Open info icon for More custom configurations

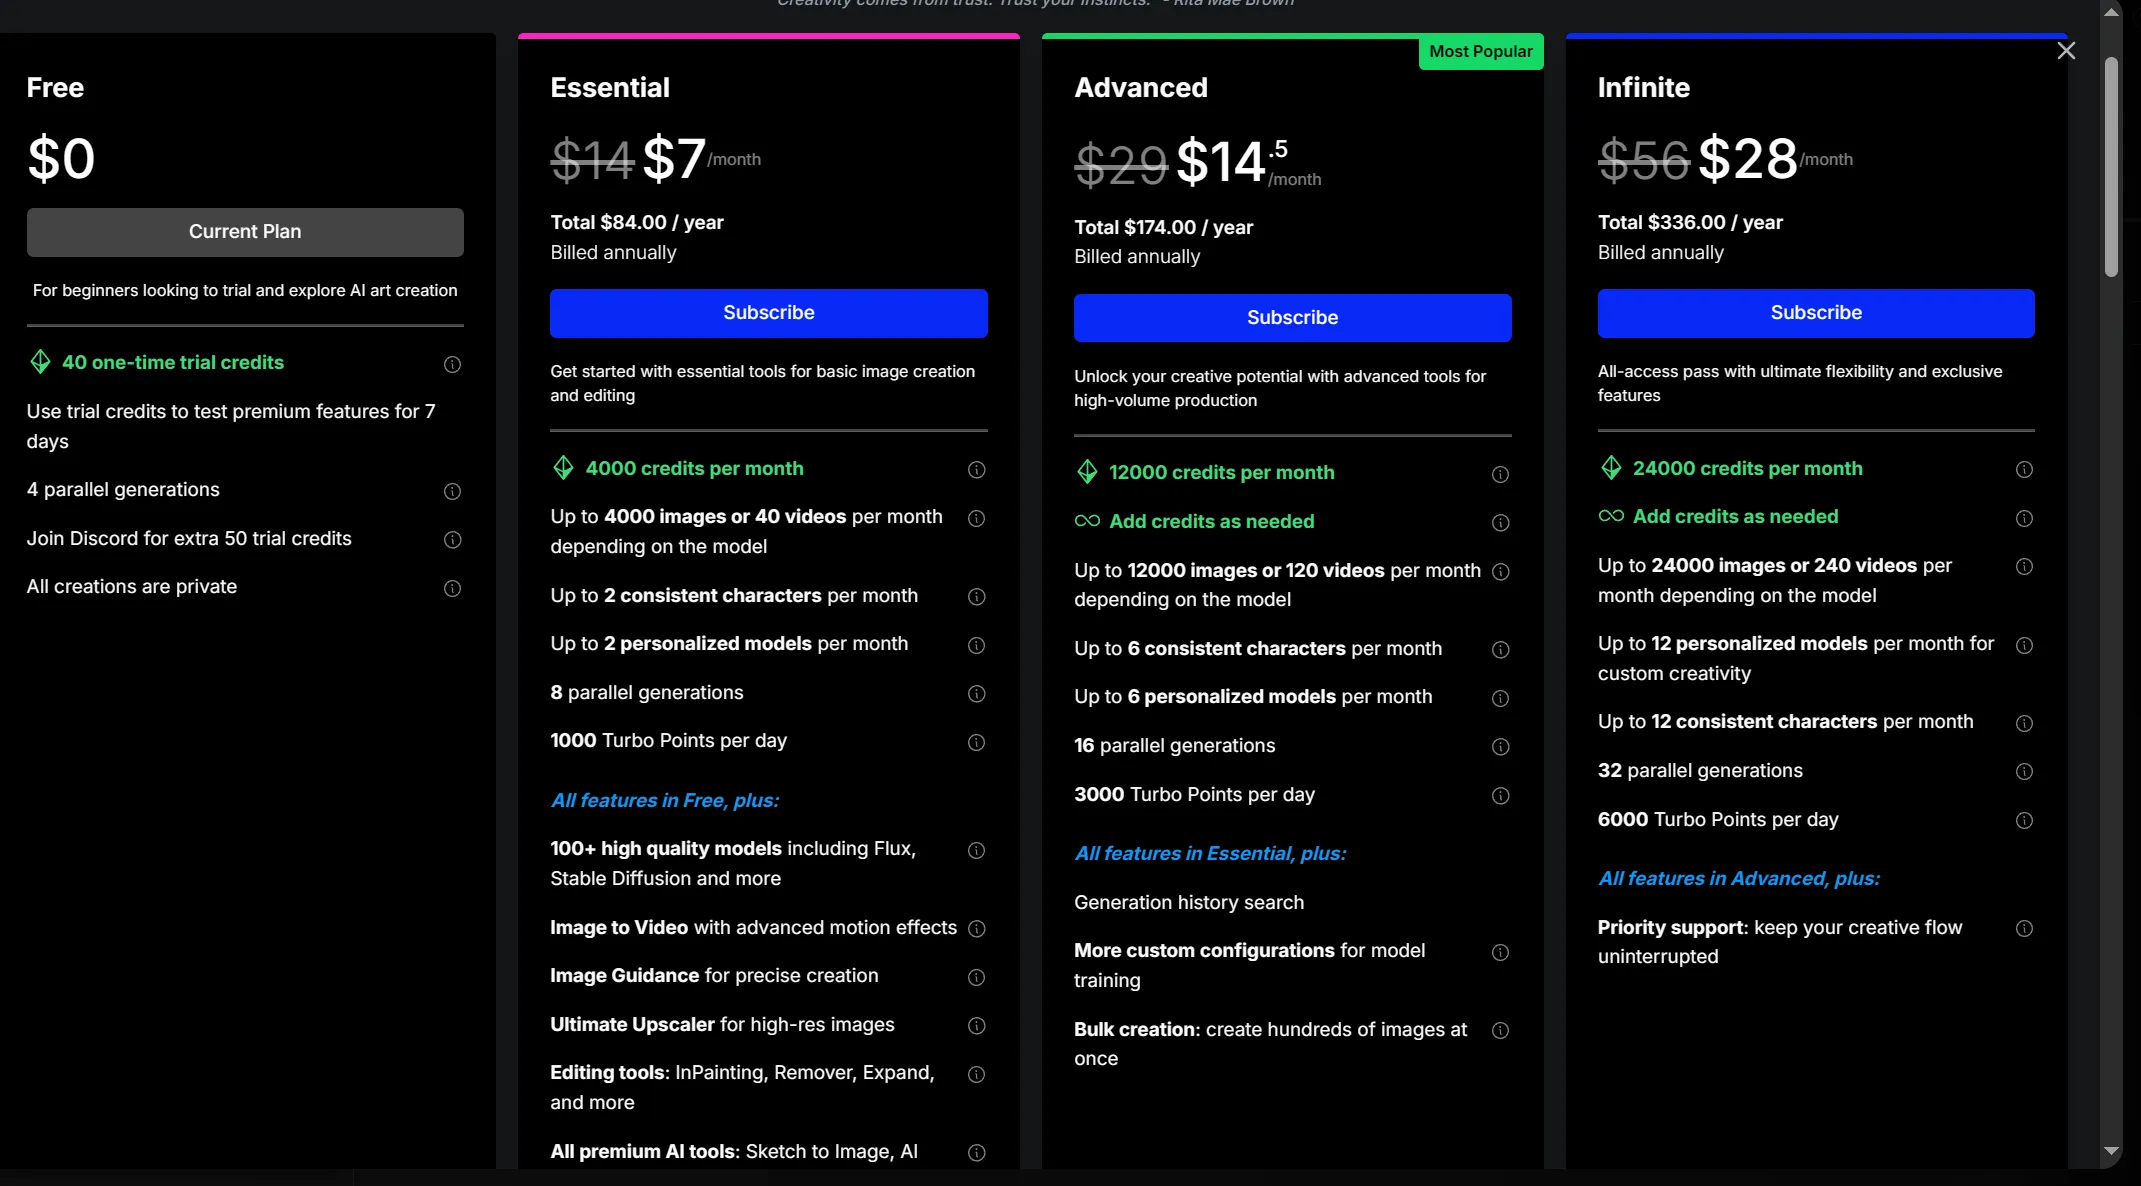1500,952
